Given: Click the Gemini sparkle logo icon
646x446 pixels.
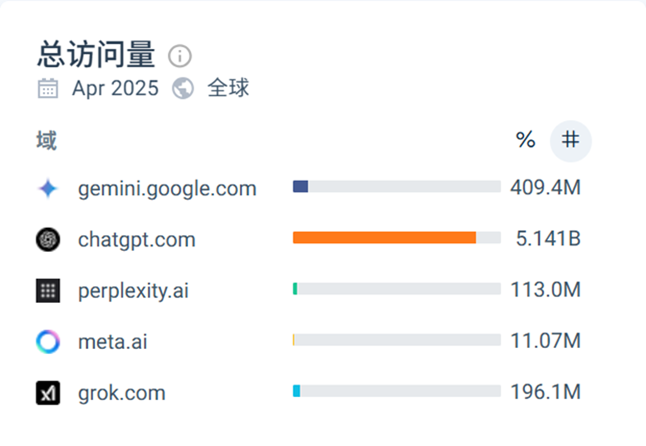Looking at the screenshot, I should coord(48,188).
